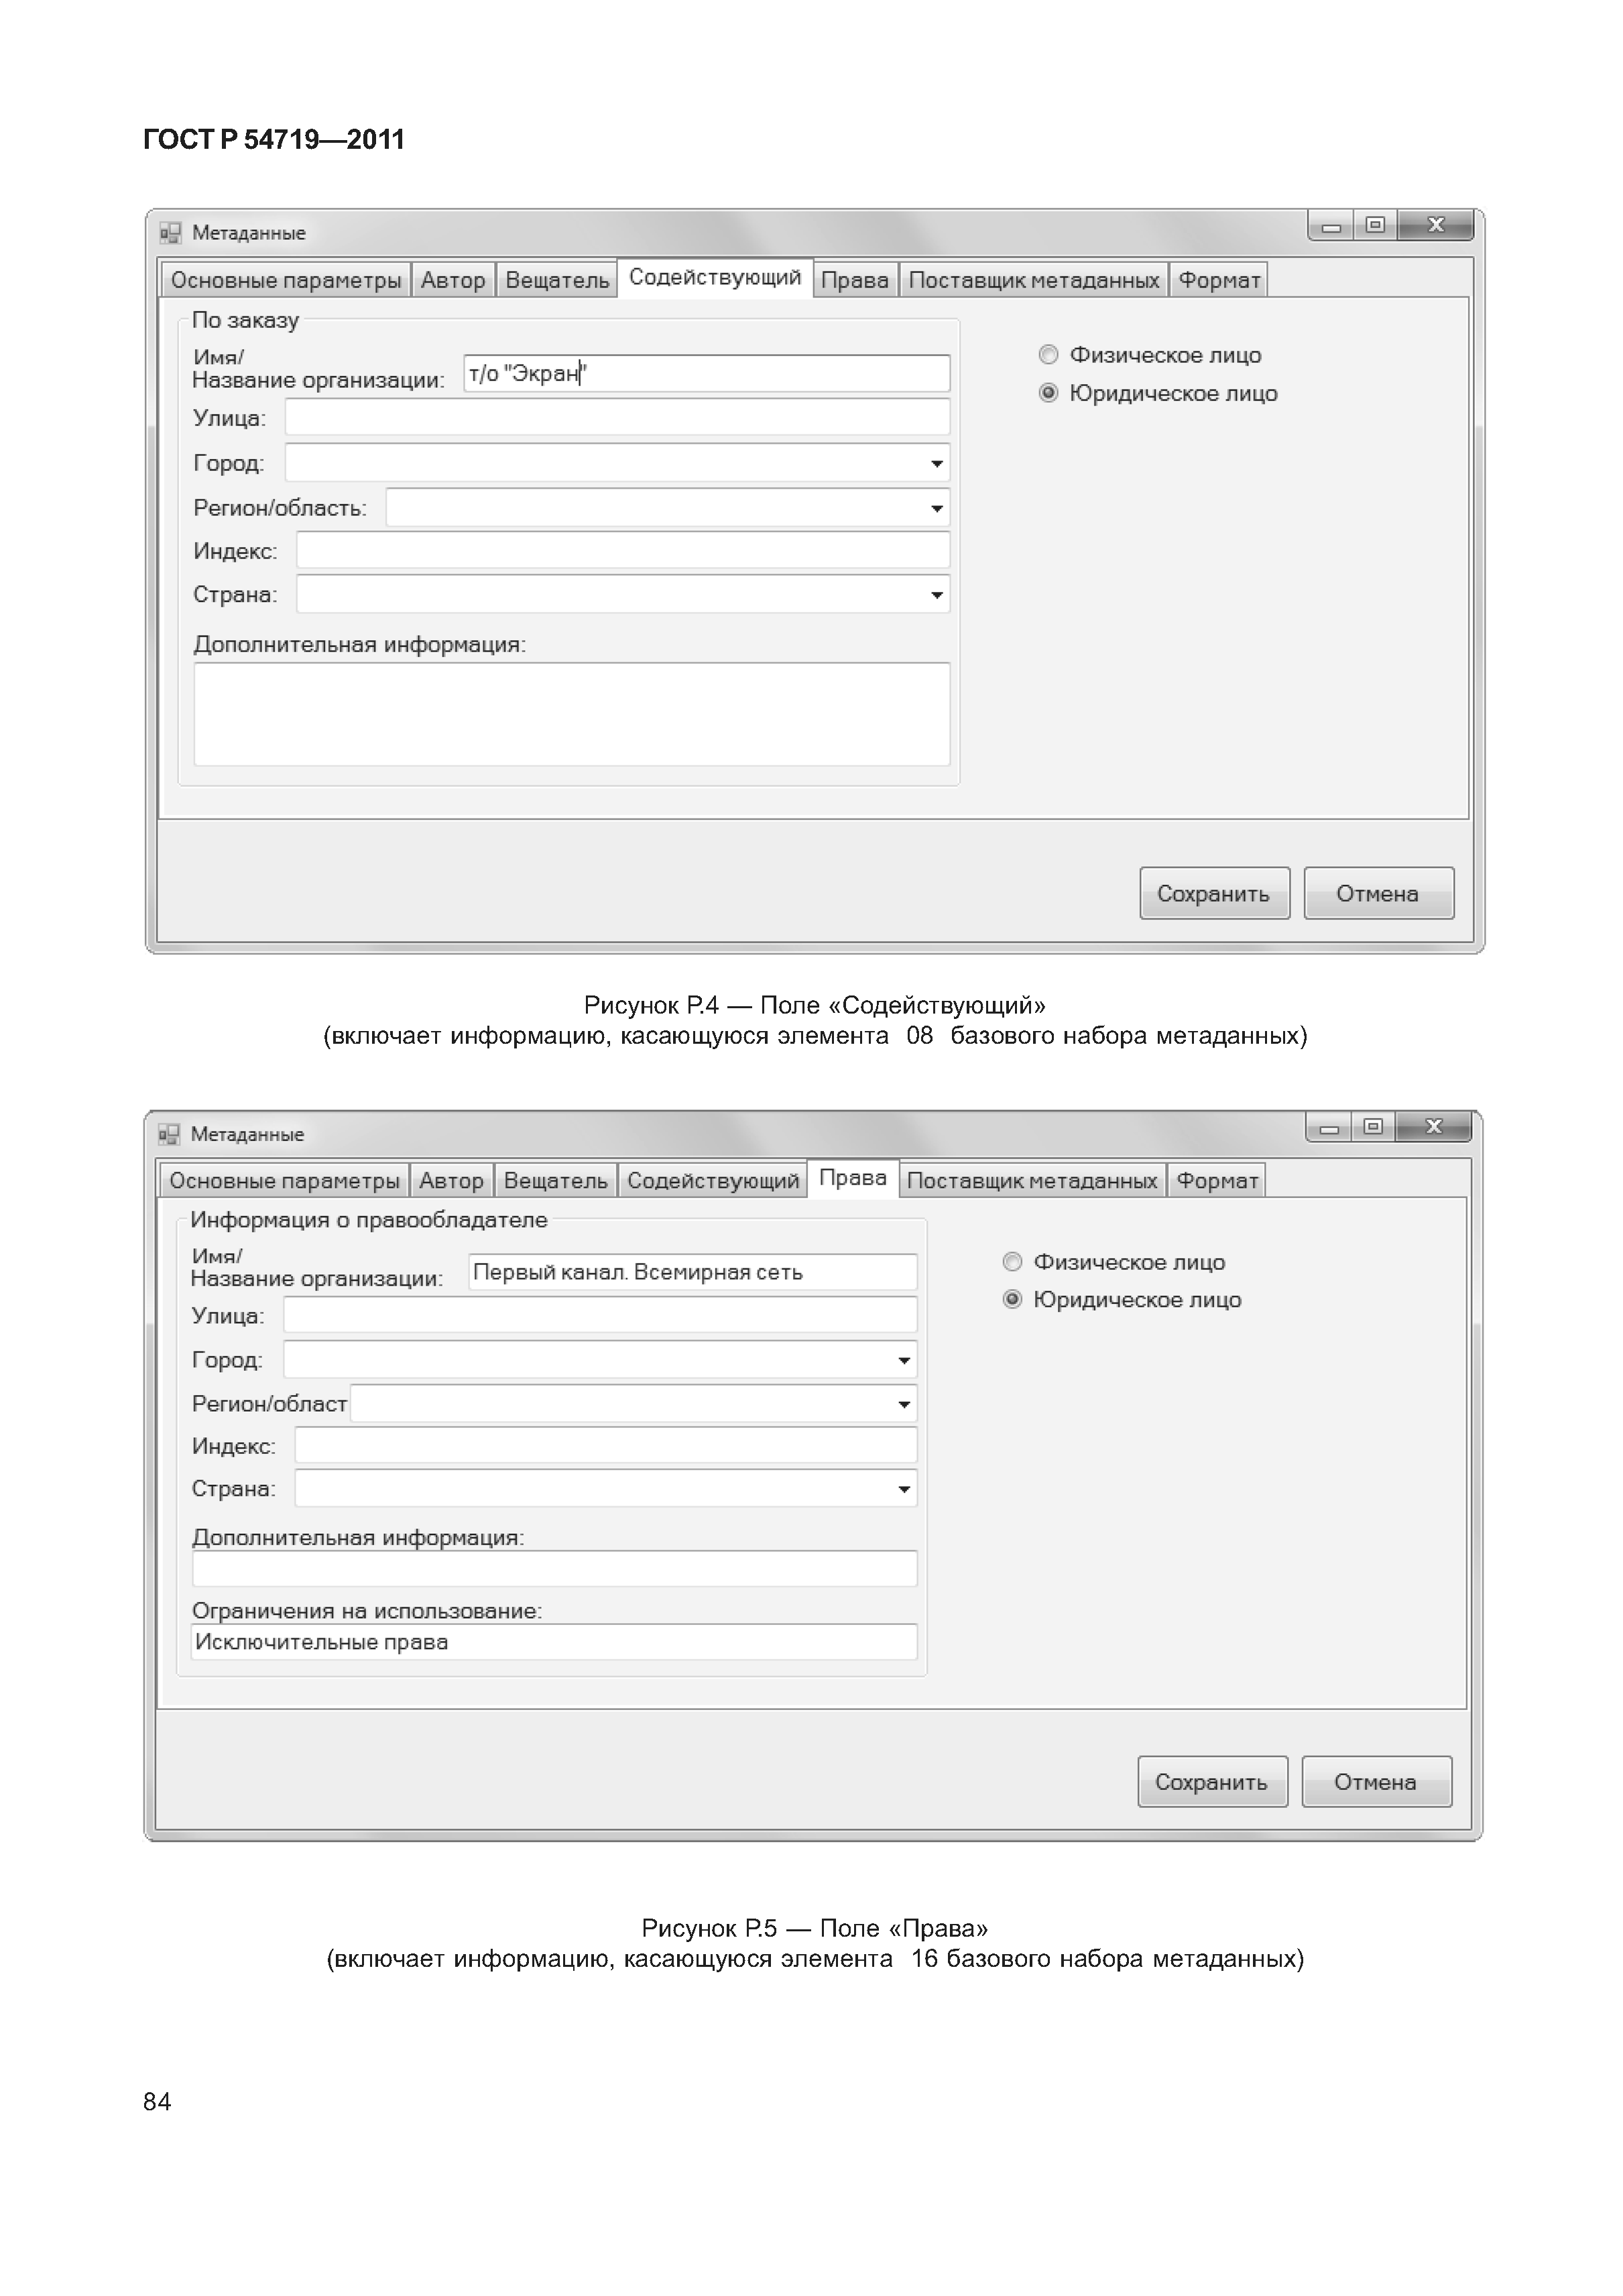Switch to Содействующий tab in lower window
This screenshot has height=2296, width=1623.
pos(713,1181)
